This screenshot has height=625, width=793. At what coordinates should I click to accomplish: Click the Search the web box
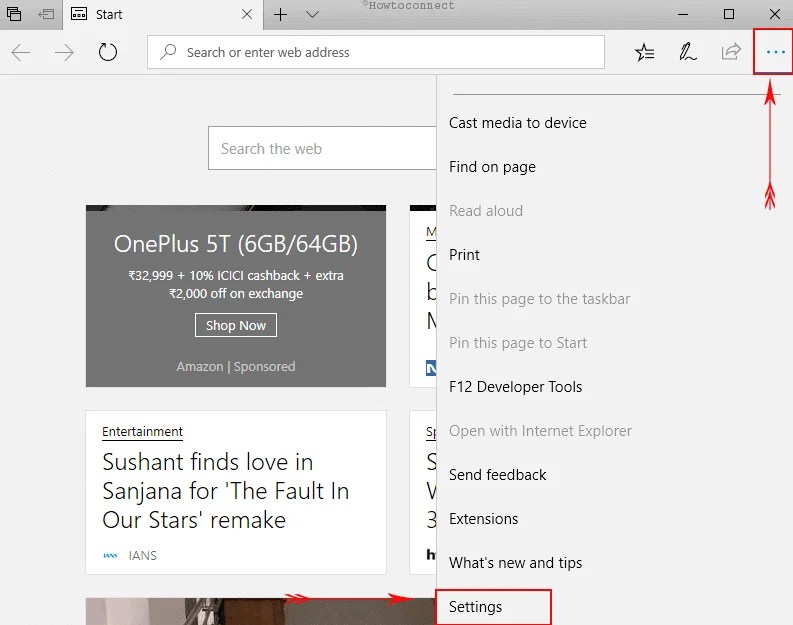pyautogui.click(x=322, y=148)
